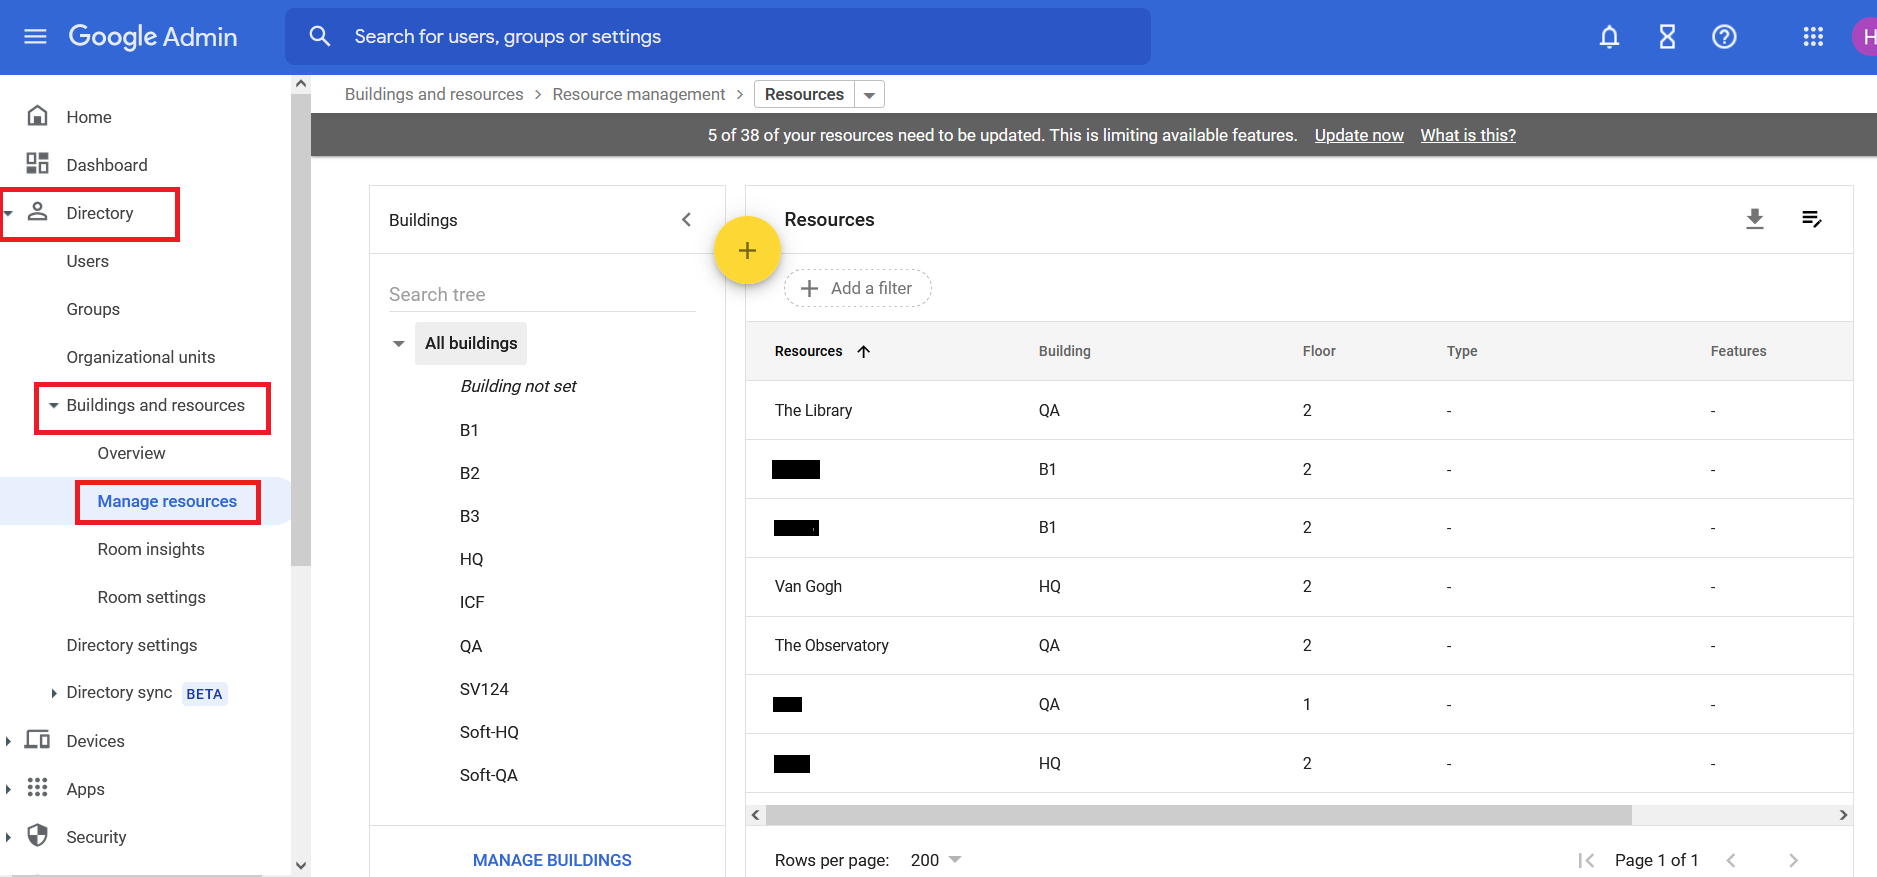The height and width of the screenshot is (877, 1877).
Task: Open the hourglass tasks icon
Action: [1667, 37]
